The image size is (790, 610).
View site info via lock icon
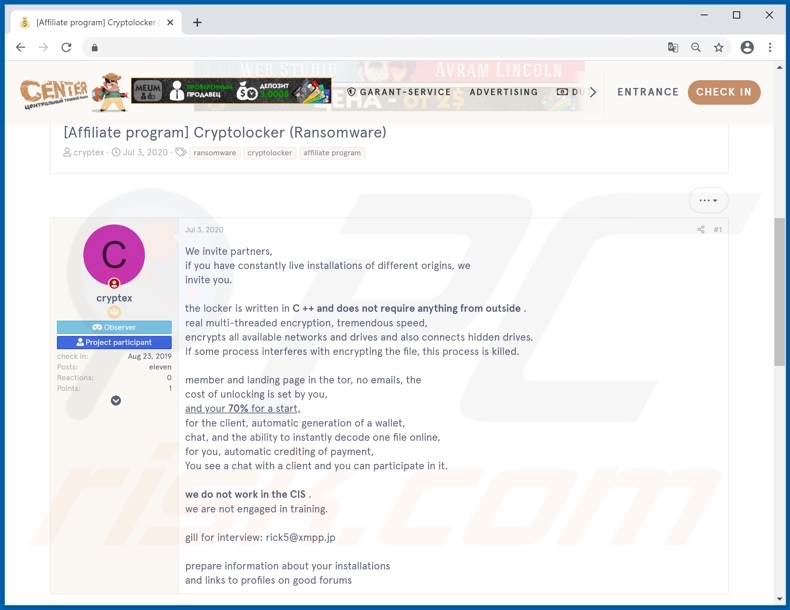(94, 48)
